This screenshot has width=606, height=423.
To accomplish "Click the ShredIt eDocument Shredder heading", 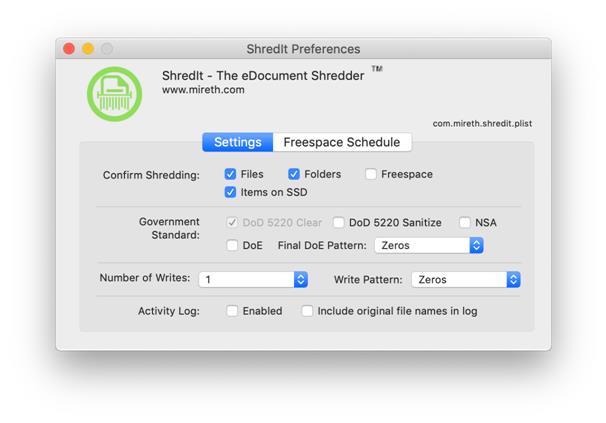I will (263, 76).
